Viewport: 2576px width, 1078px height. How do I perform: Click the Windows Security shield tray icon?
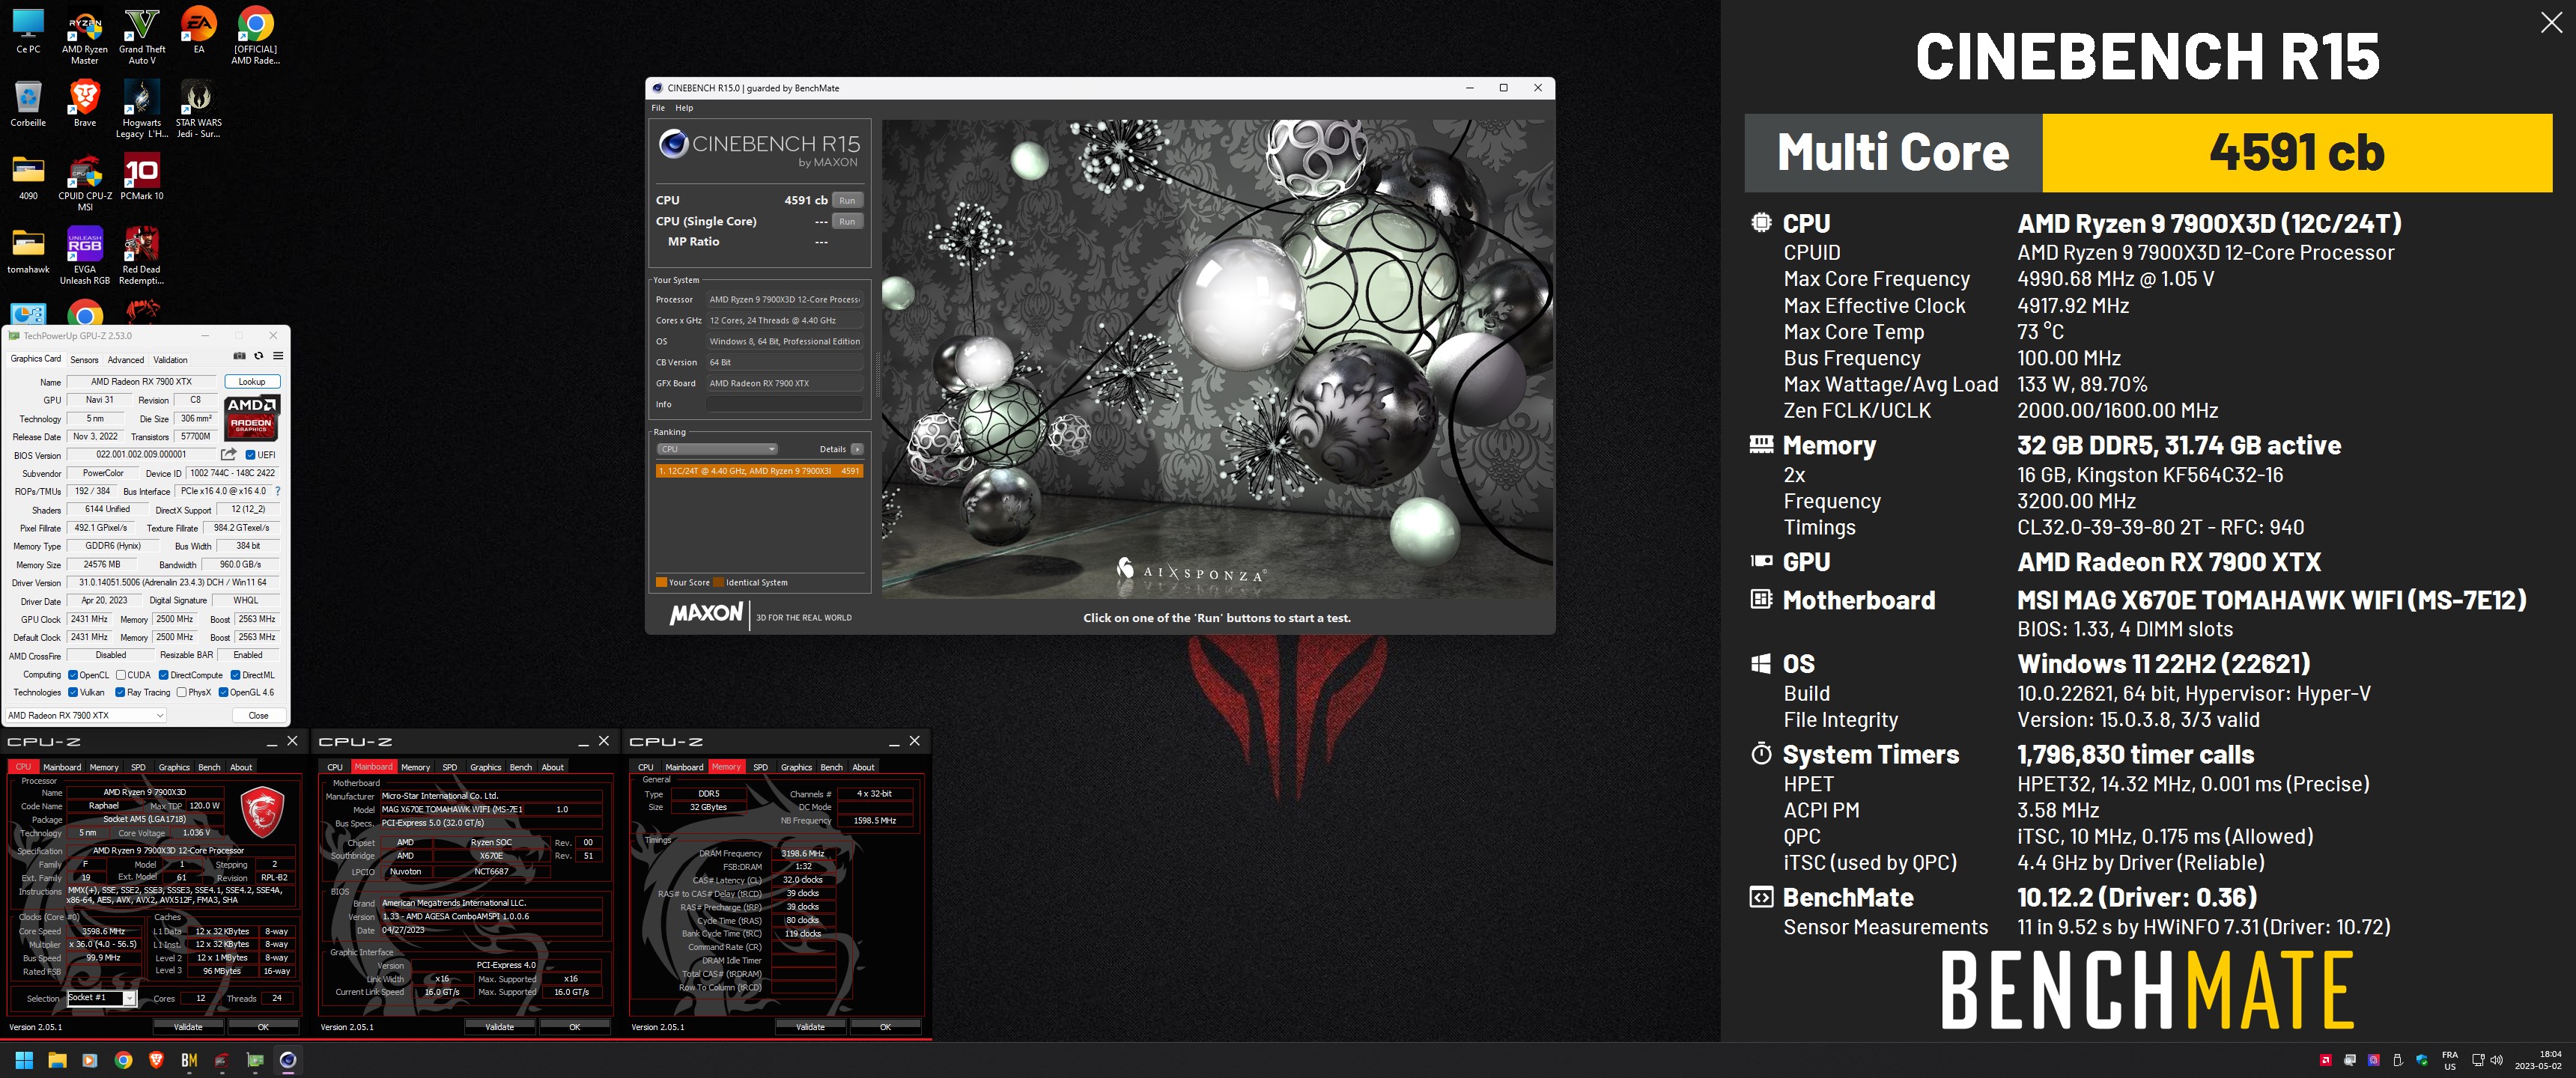[2422, 1060]
